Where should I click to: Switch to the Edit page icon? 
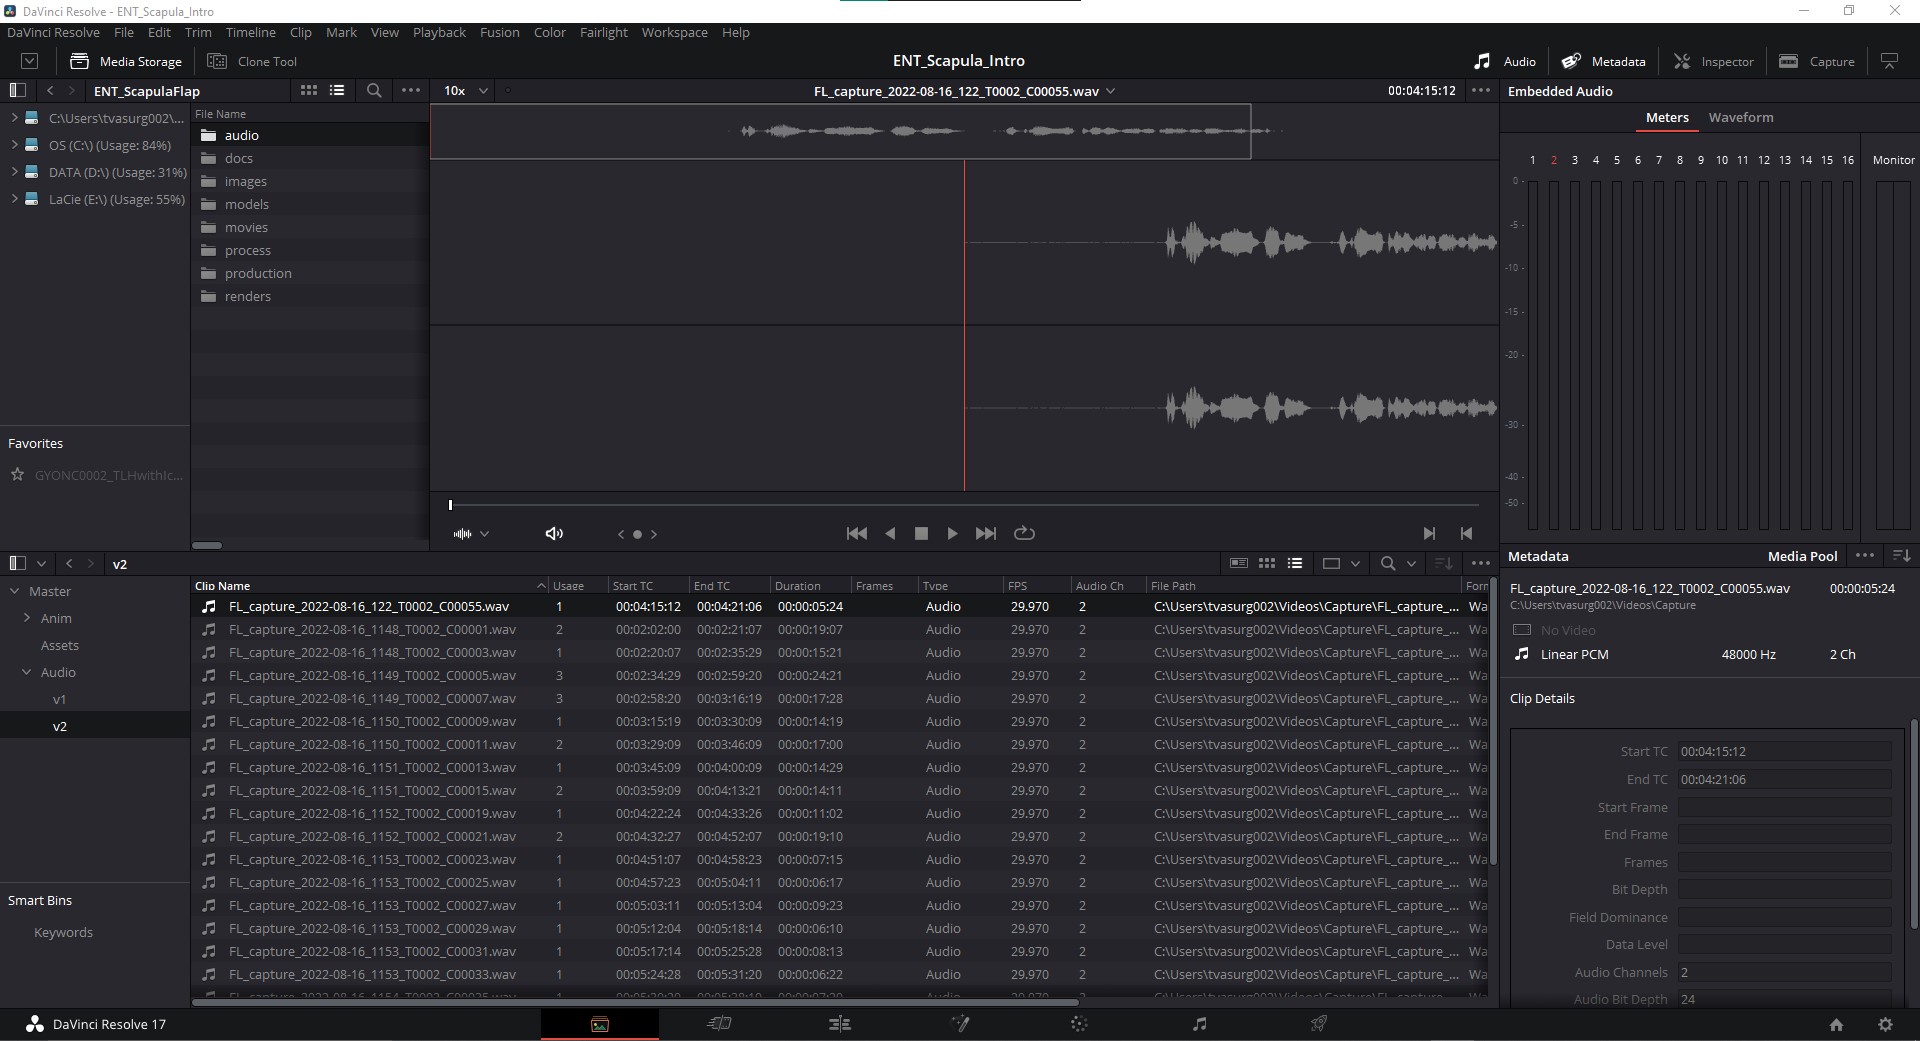point(840,1024)
